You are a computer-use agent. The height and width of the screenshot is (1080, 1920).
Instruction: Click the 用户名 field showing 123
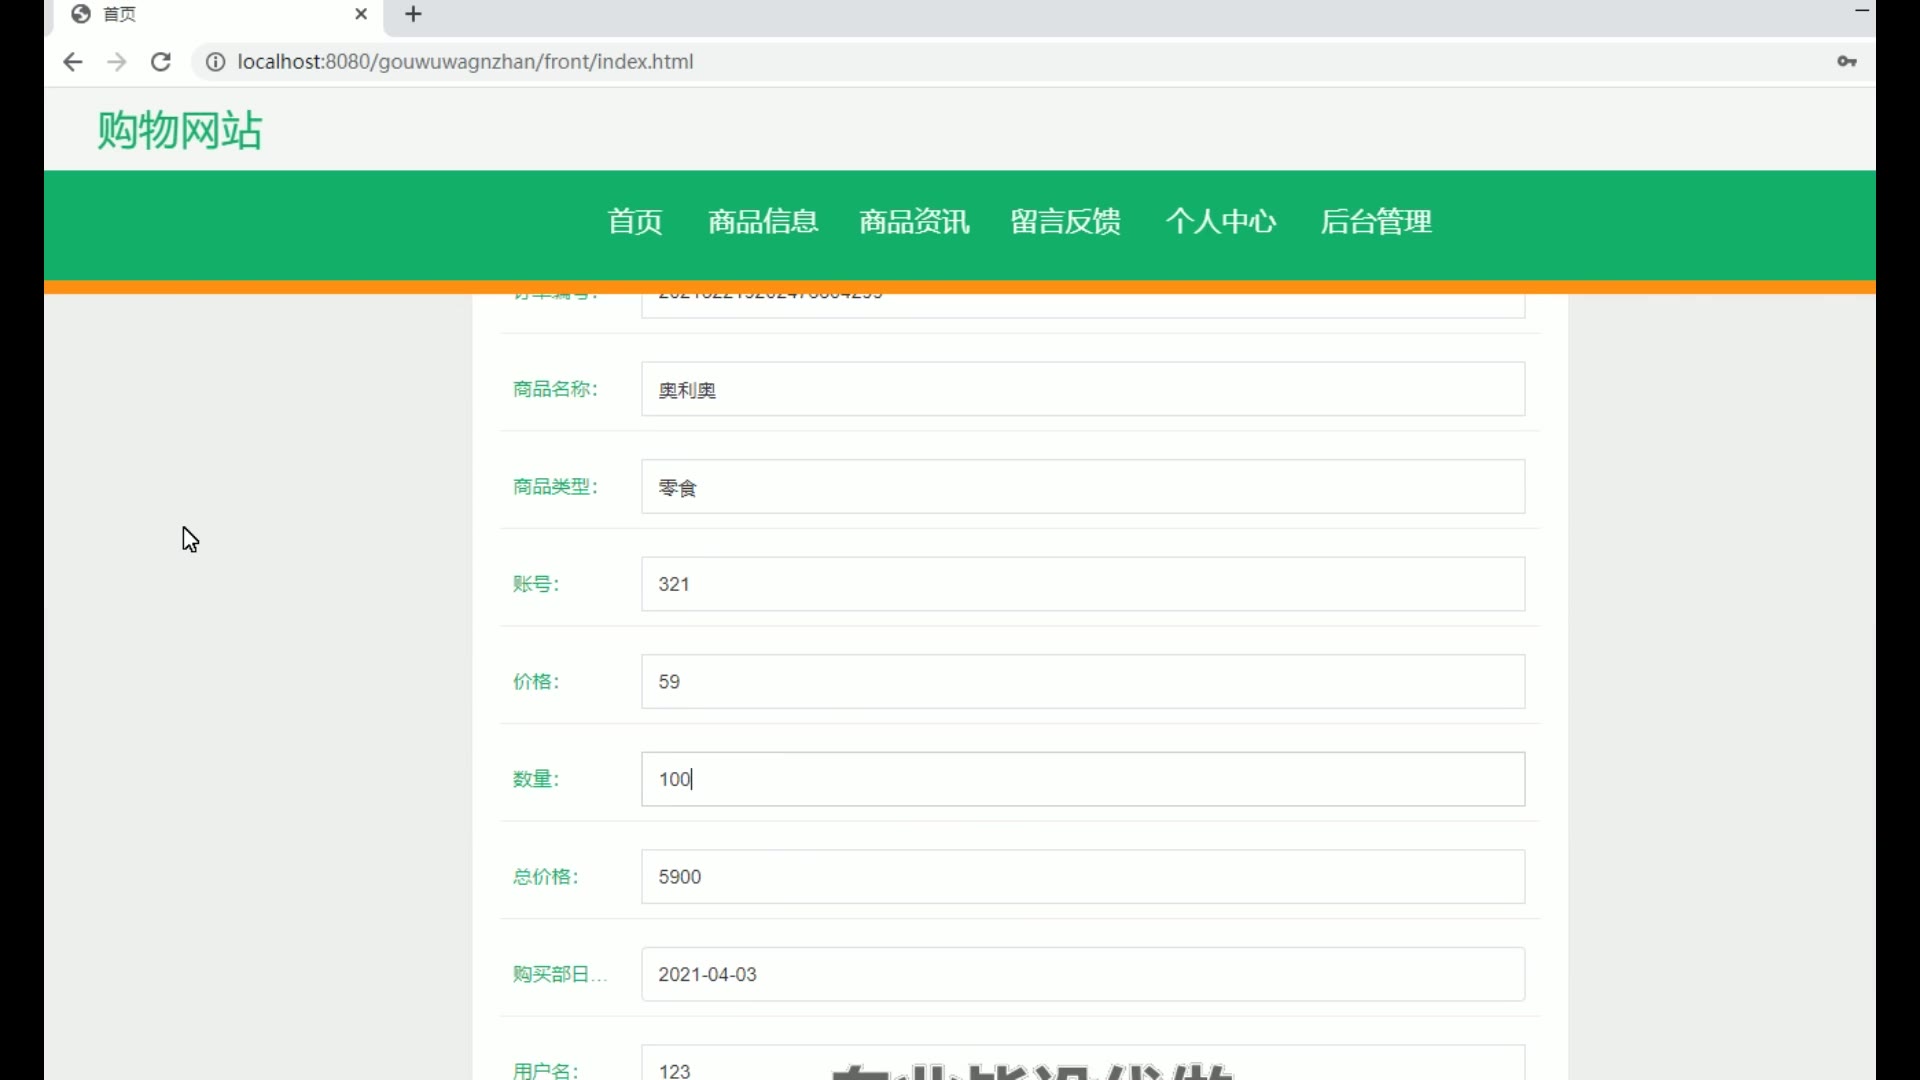[x=1083, y=1063]
